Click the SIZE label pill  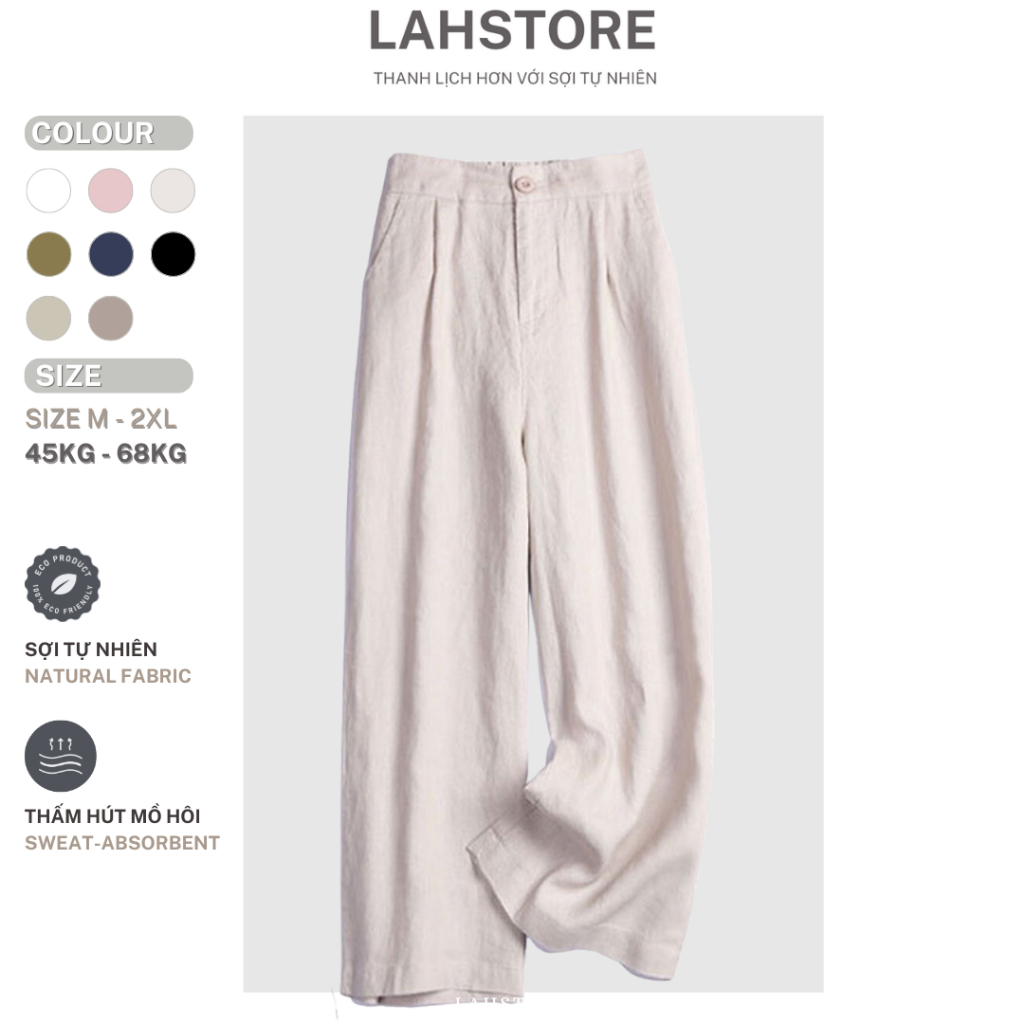click(x=108, y=376)
